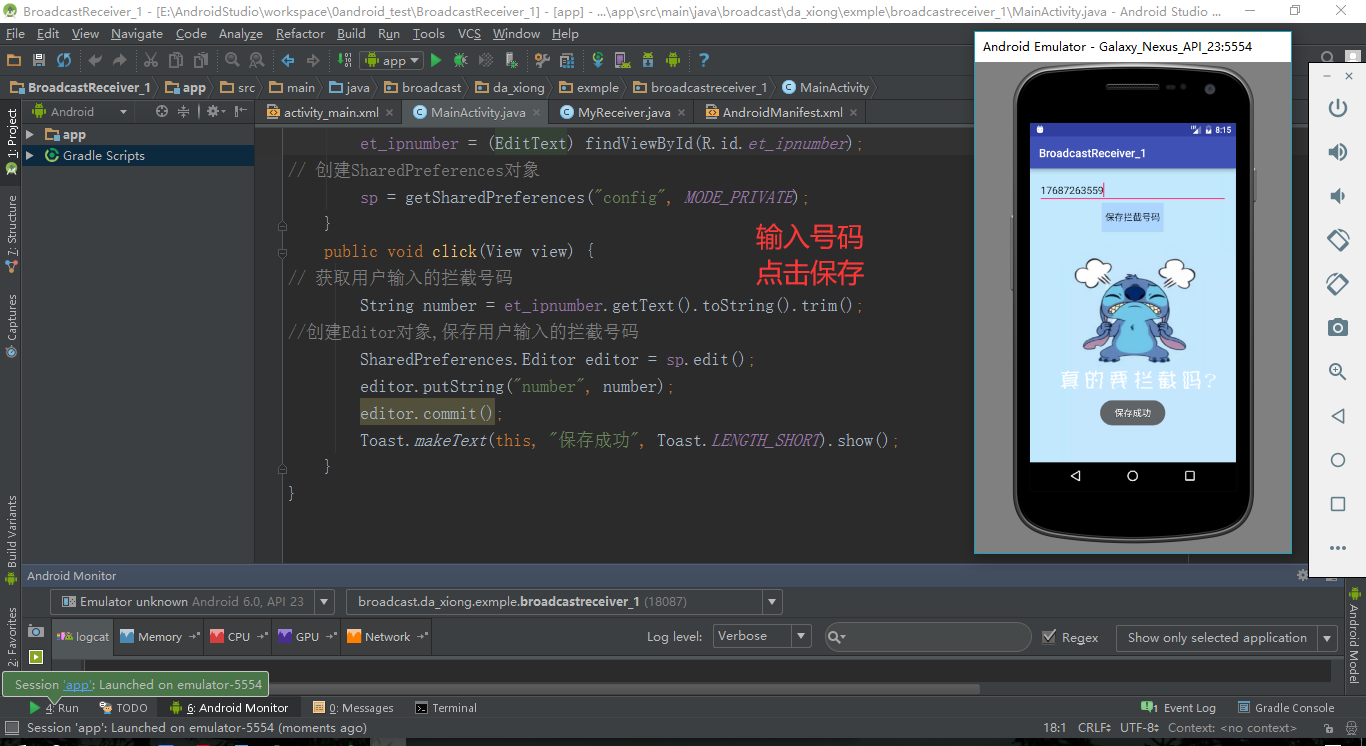Toggle tool window quick access in status bar

pyautogui.click(x=12, y=728)
